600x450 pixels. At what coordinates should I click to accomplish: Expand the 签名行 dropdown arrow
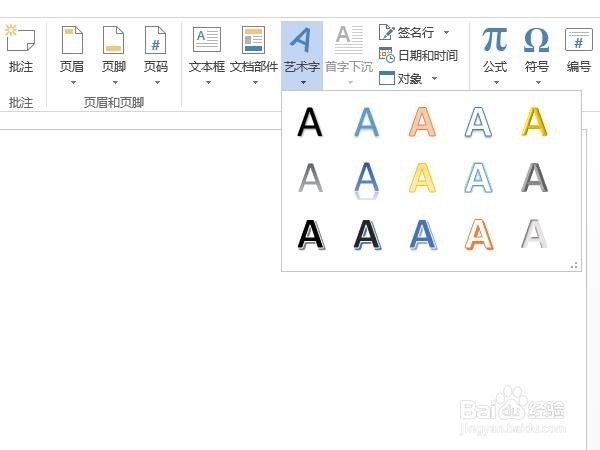point(446,32)
